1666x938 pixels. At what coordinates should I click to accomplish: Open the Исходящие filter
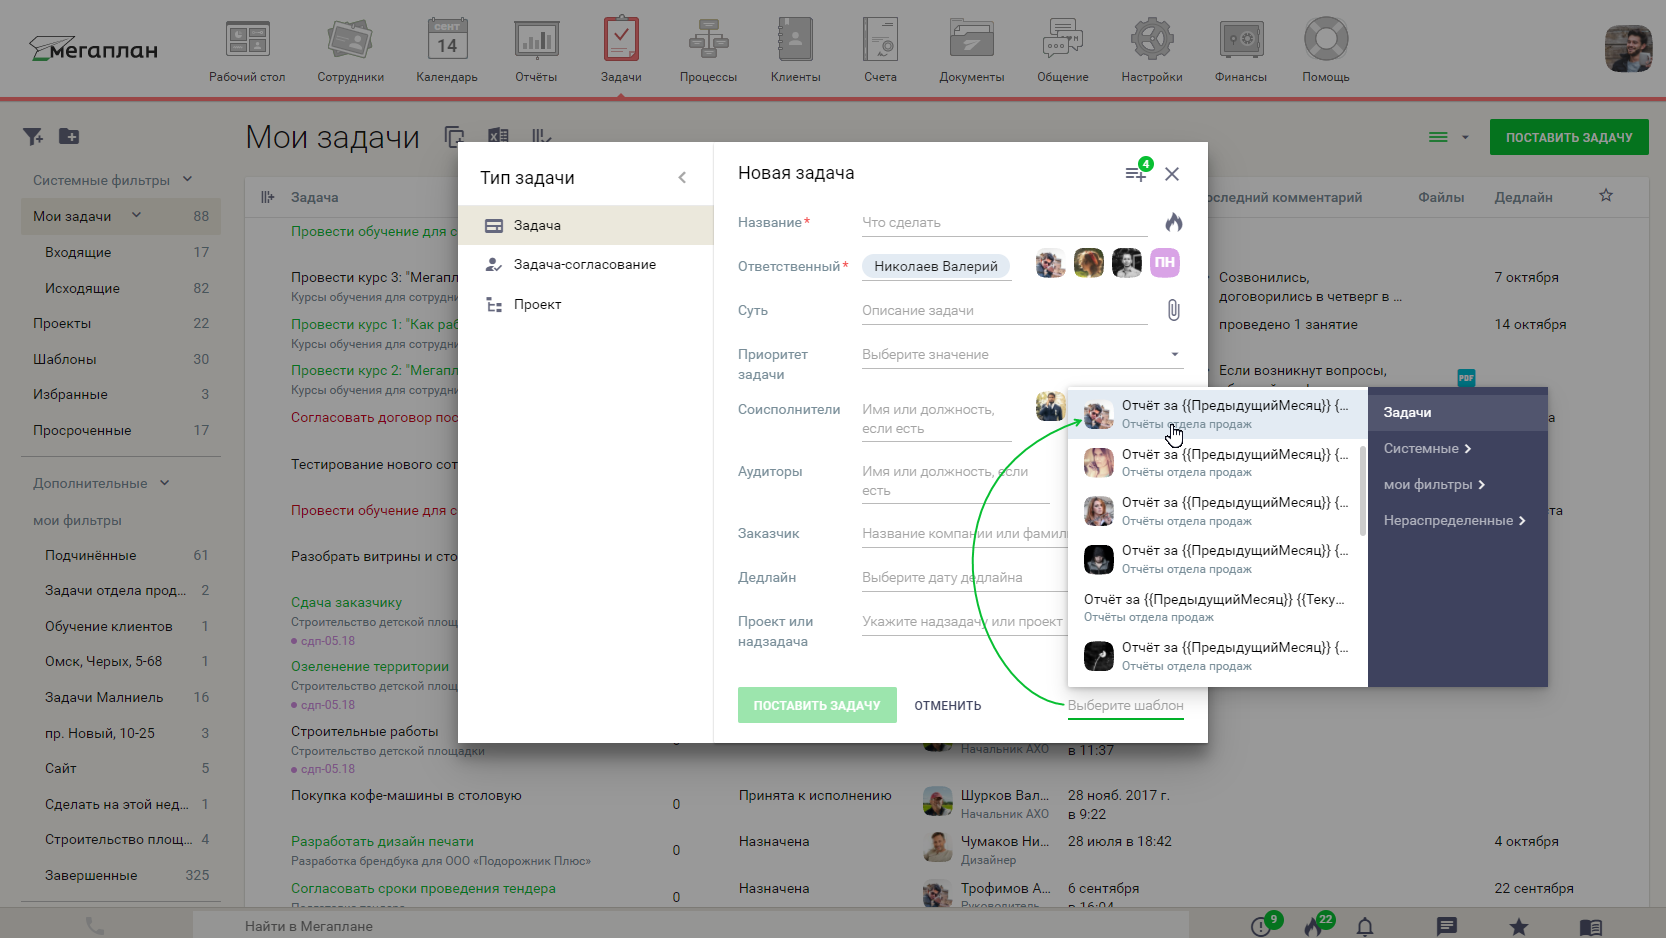tap(121, 288)
